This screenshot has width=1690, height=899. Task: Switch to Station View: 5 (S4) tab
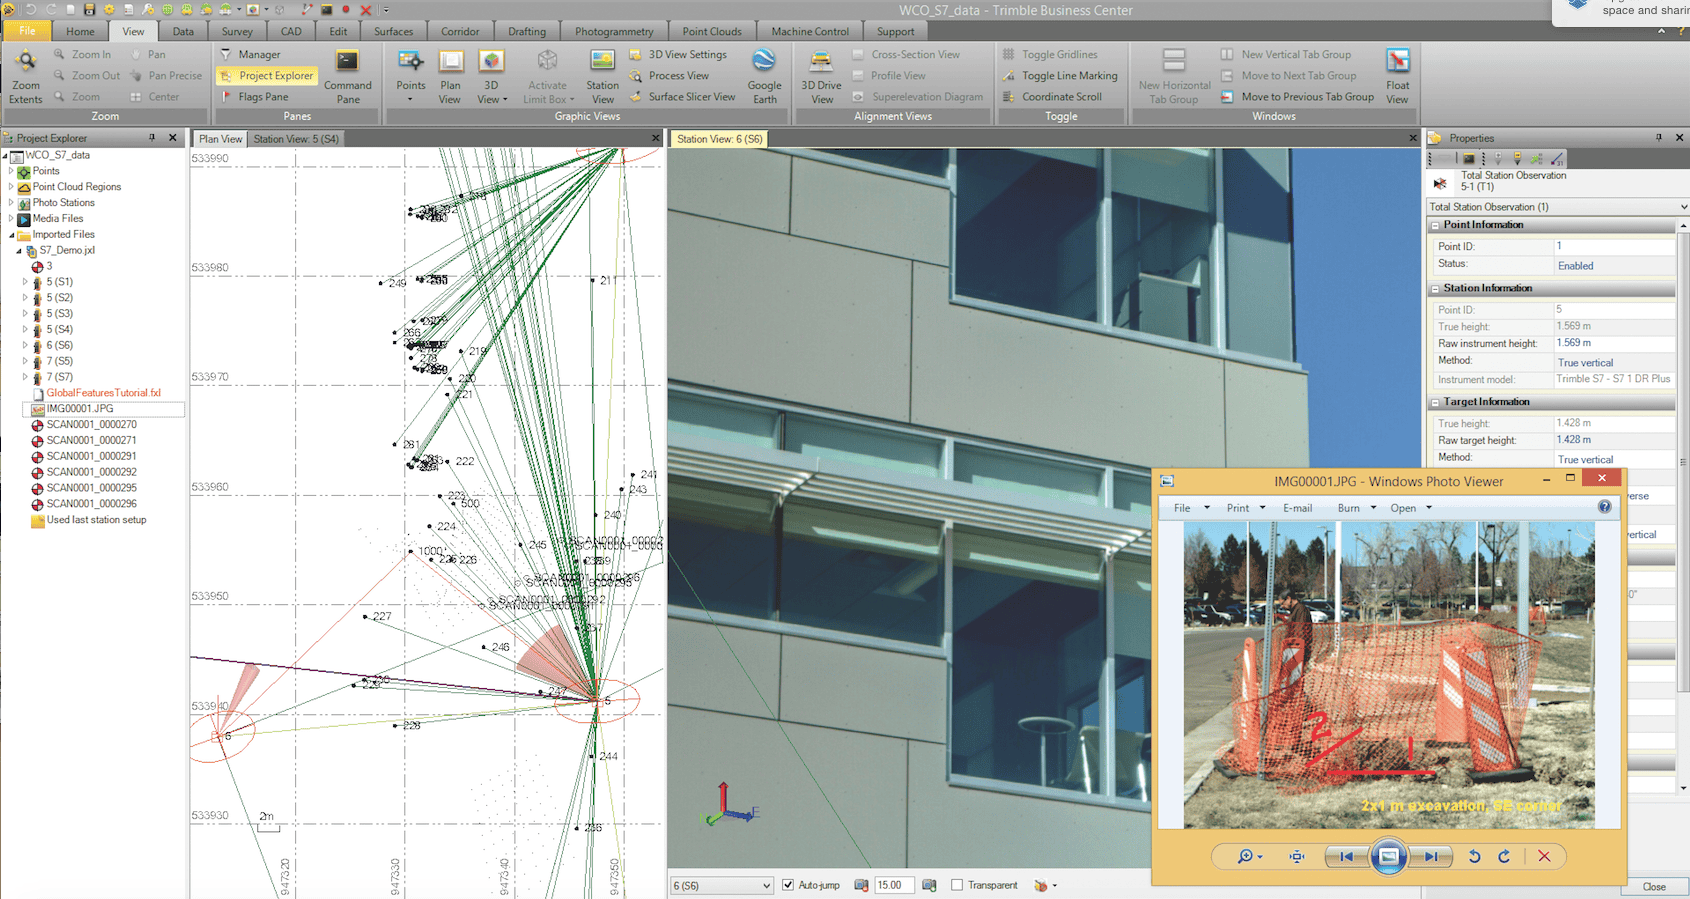coord(296,139)
